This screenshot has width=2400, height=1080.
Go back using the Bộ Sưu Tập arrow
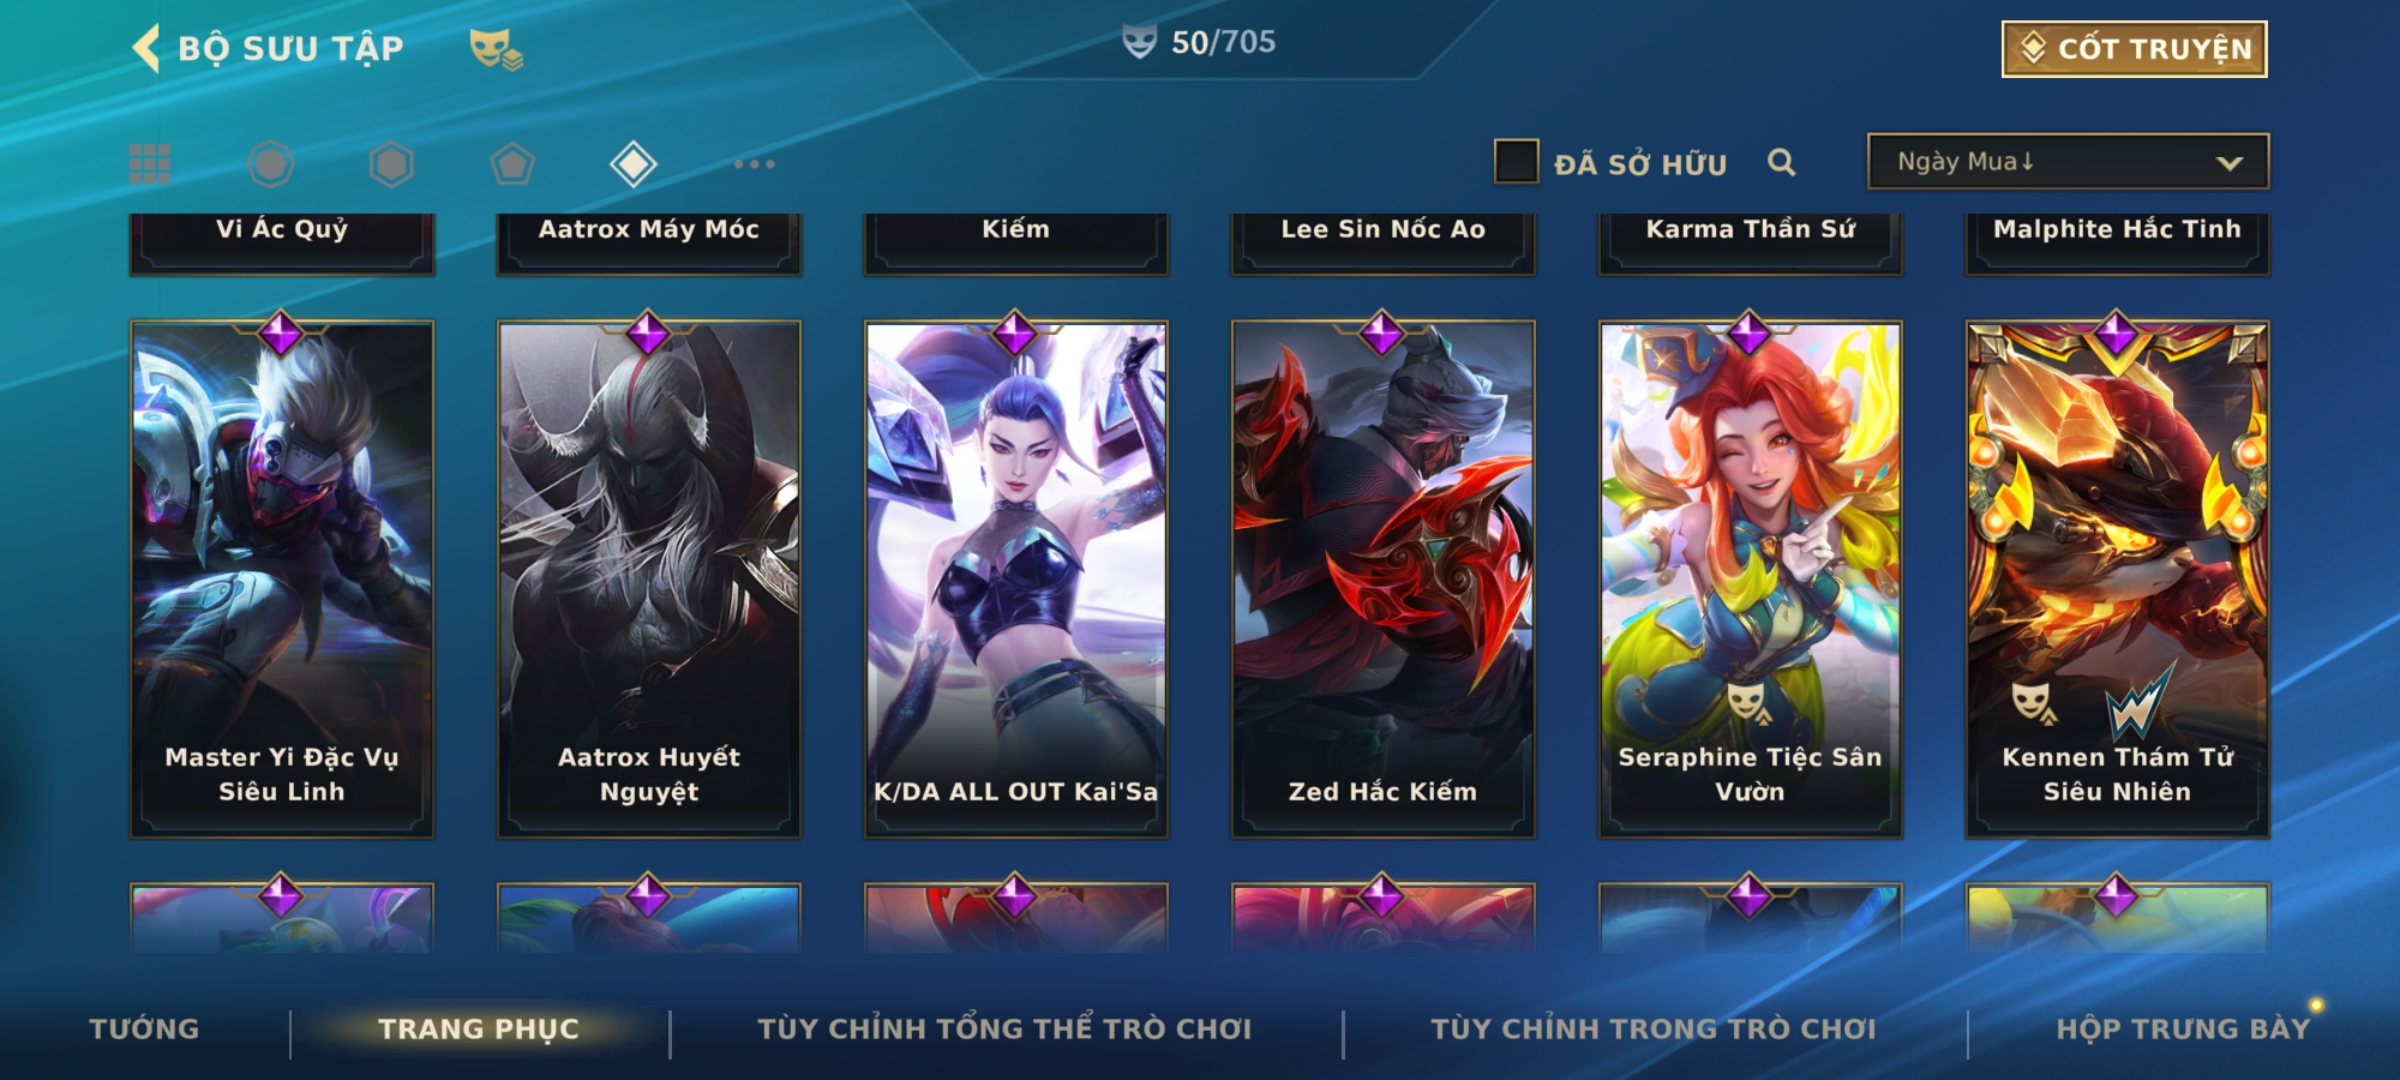[147, 48]
